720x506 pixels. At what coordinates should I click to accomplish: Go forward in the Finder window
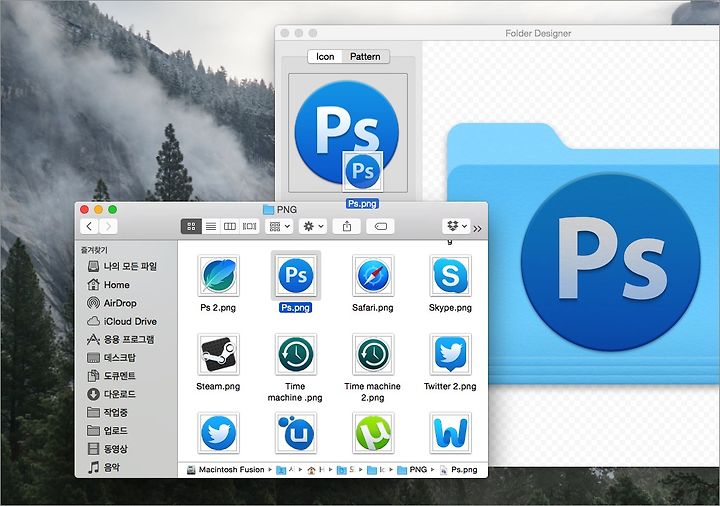(108, 226)
